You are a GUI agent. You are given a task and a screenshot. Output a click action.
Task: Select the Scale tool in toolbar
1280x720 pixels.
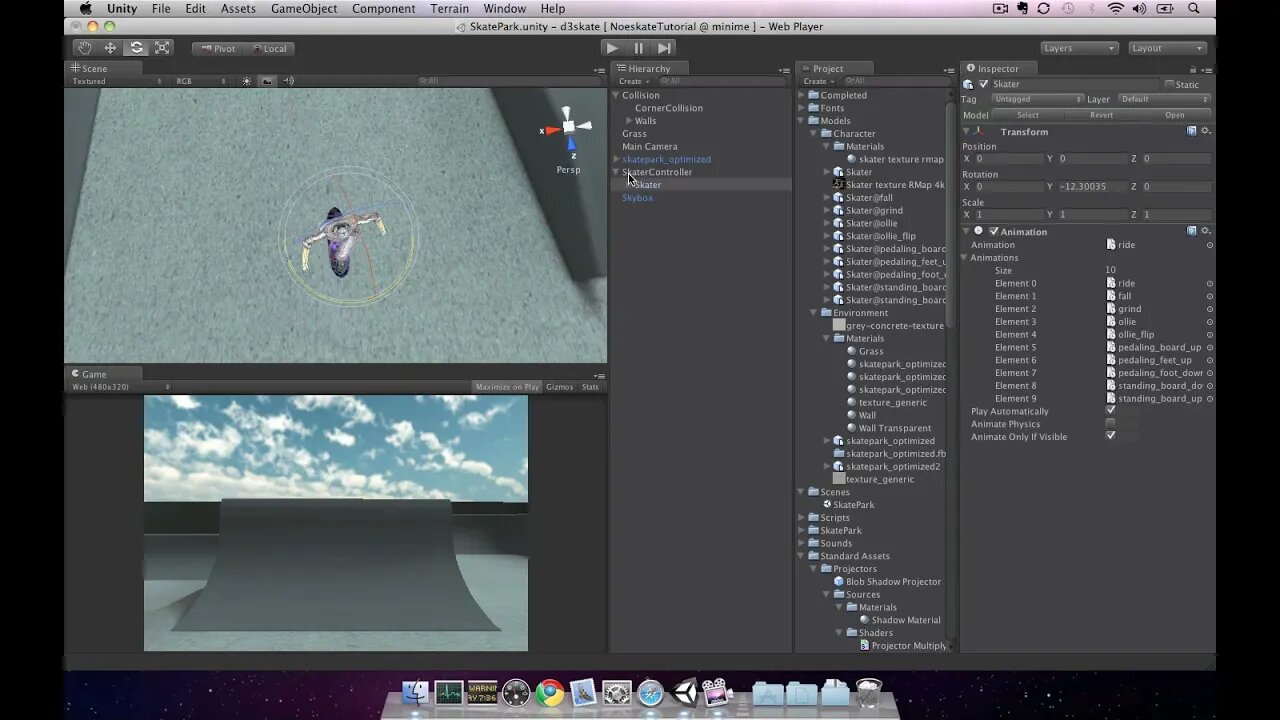[x=163, y=48]
